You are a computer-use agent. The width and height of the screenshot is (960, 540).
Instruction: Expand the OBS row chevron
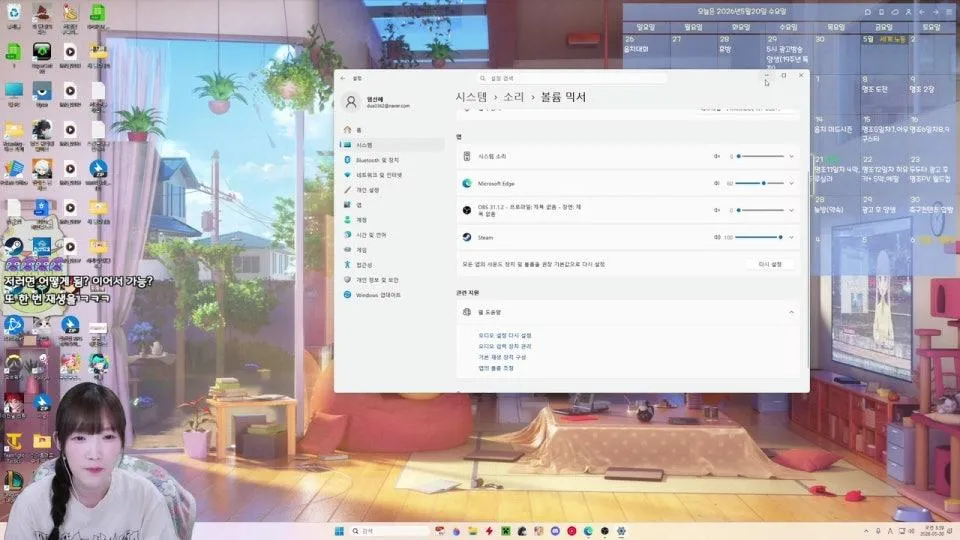tap(792, 210)
